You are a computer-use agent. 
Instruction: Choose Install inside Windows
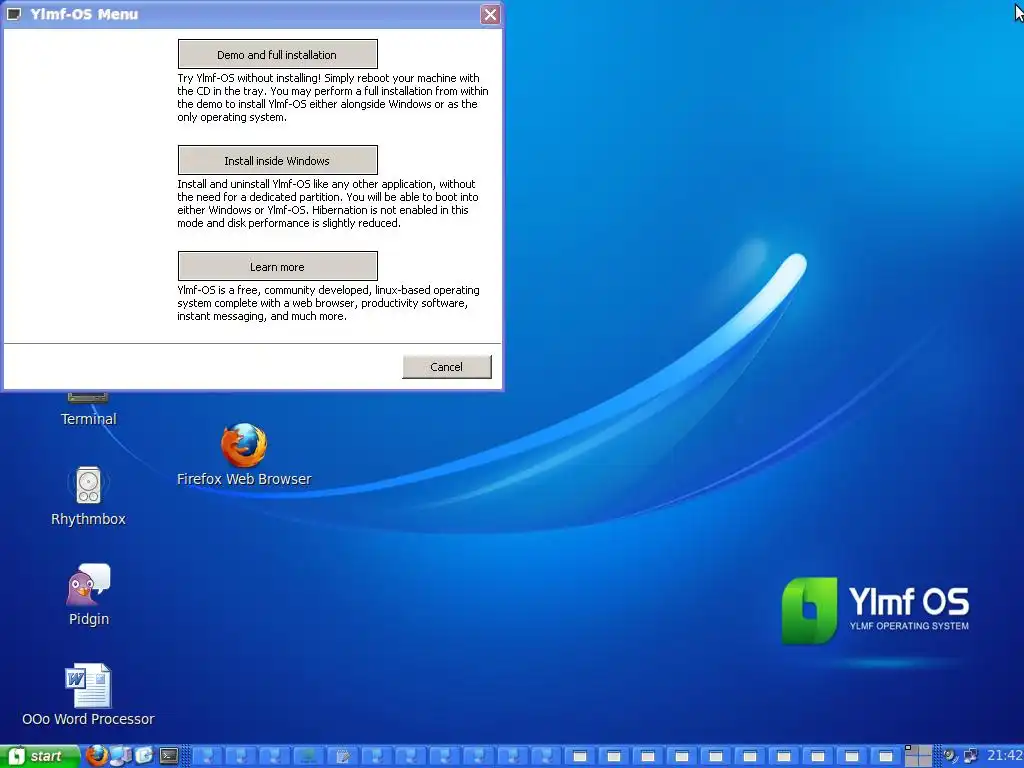(278, 160)
